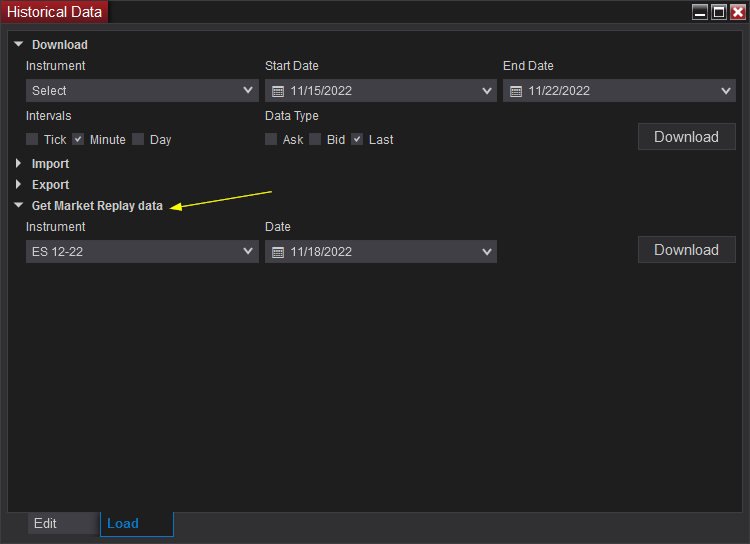Open the Instrument Select dropdown under Download
Screen dimensions: 750x544
coord(142,90)
